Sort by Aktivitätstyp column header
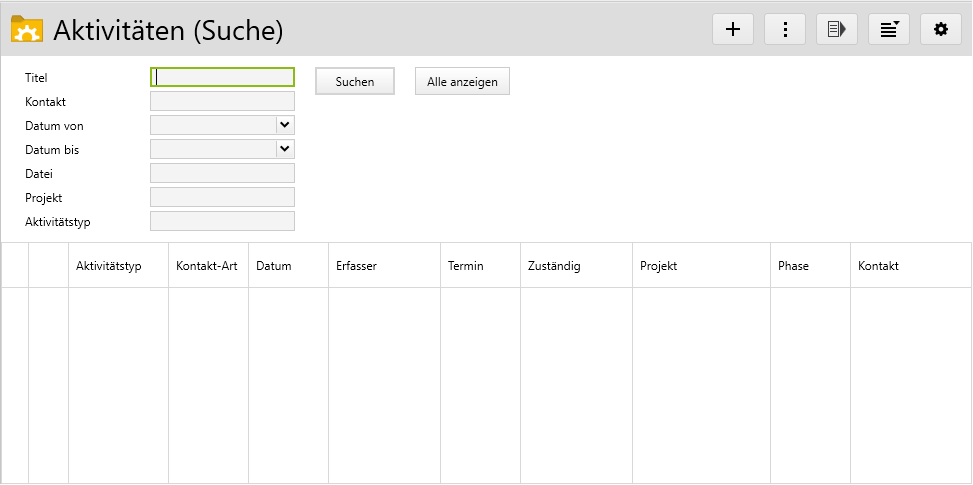Viewport: 973px width, 485px height. [109, 266]
